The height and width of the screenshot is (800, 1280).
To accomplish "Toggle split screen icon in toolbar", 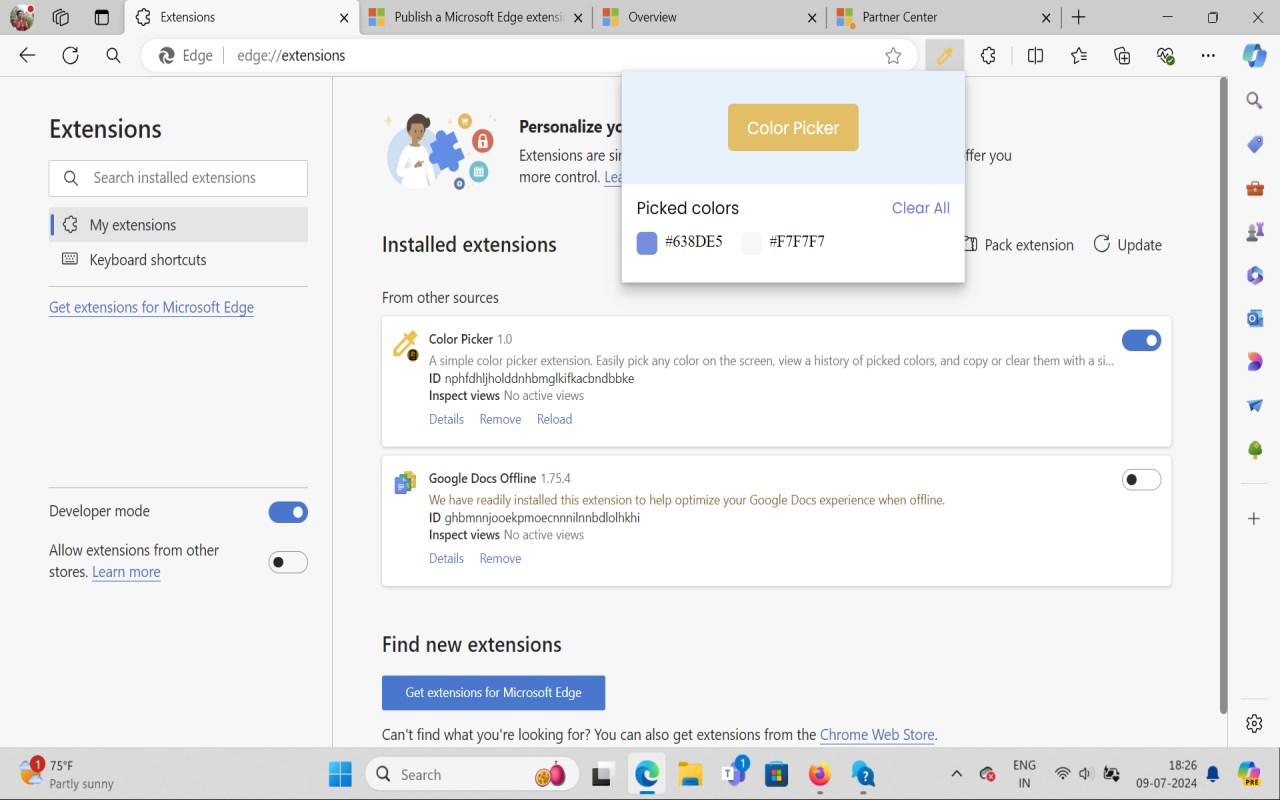I will coord(1035,56).
